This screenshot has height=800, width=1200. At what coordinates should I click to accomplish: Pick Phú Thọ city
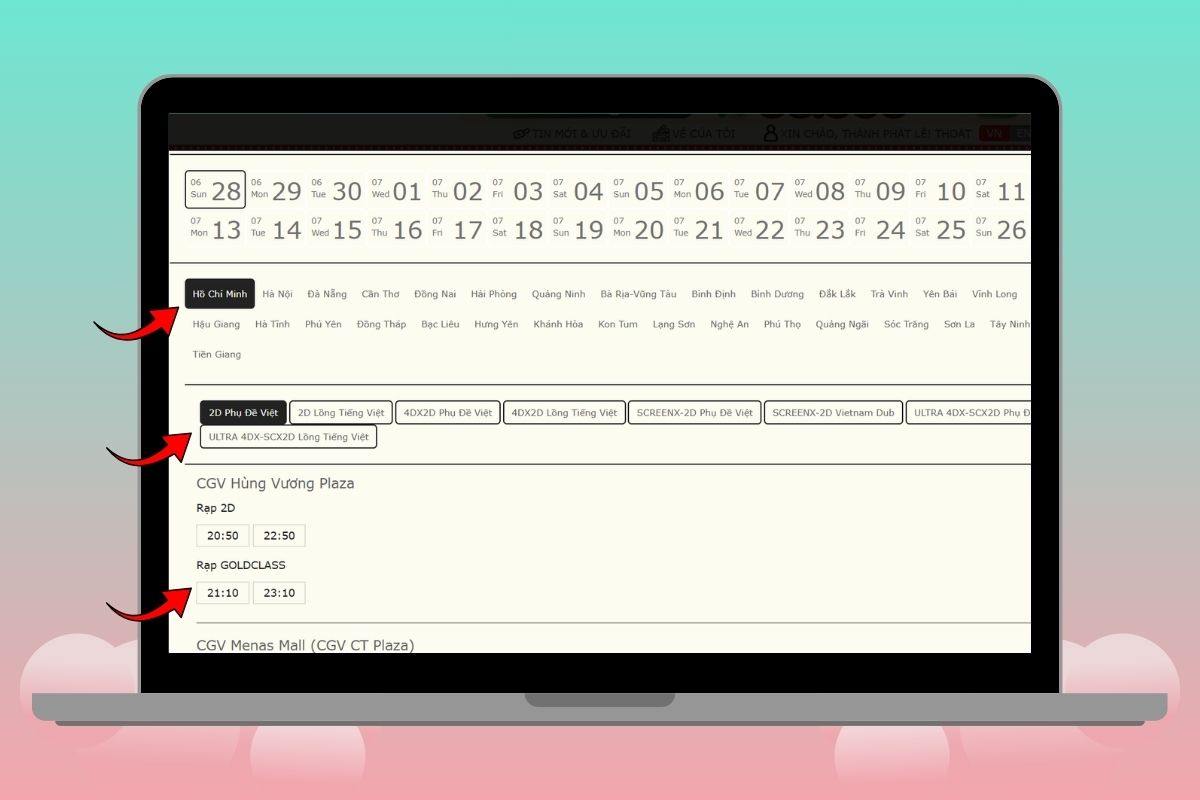point(782,324)
